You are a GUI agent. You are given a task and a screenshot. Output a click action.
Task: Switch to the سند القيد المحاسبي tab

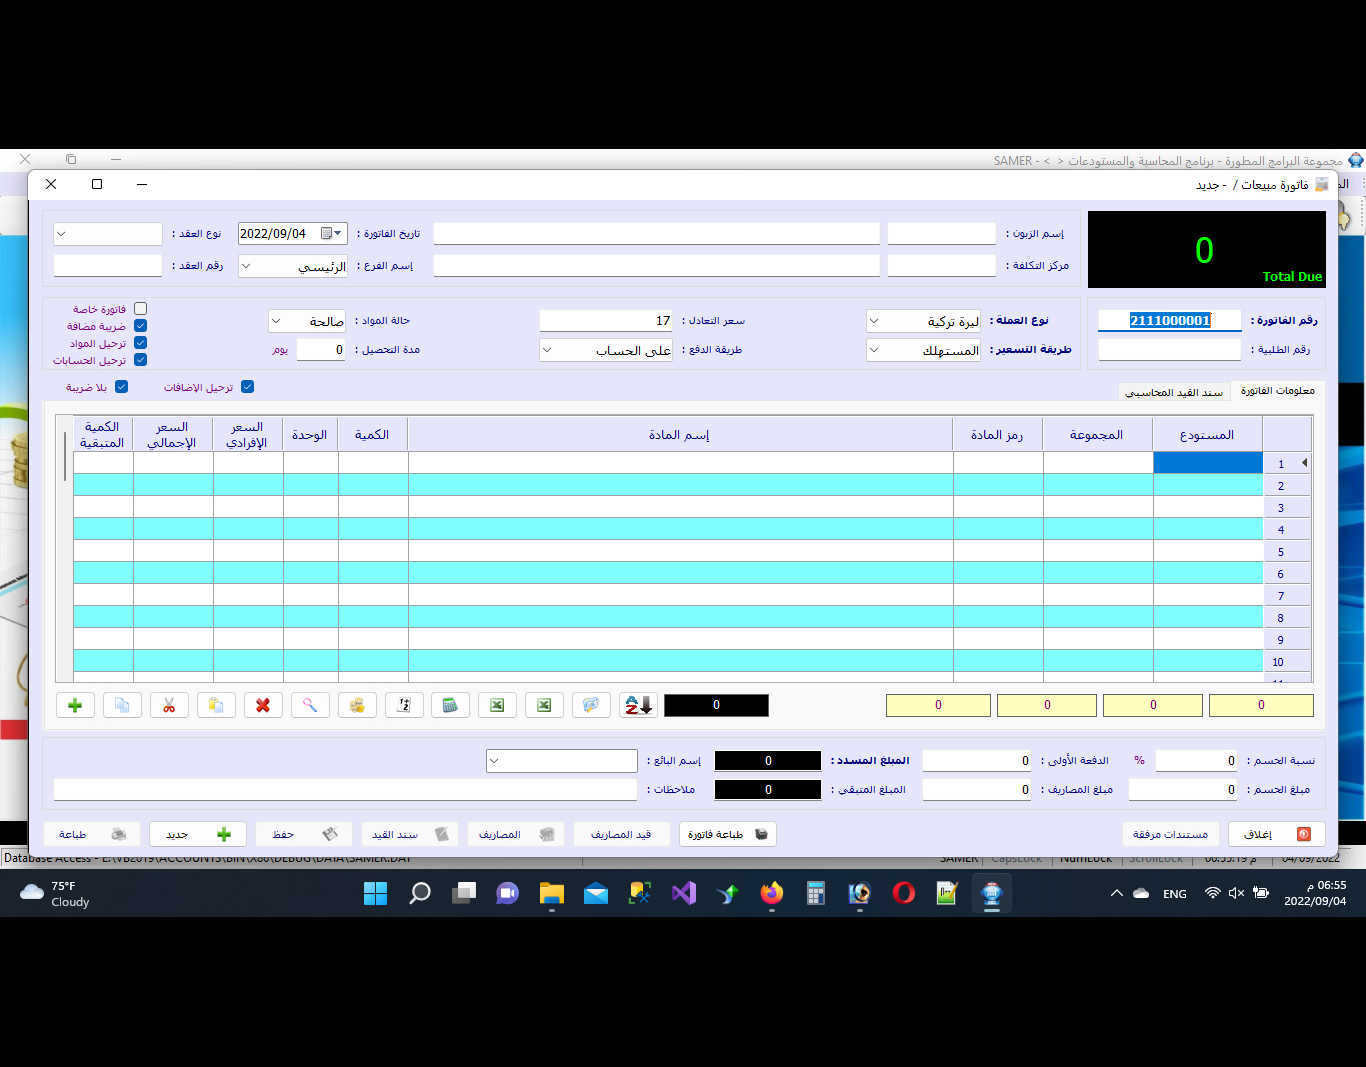point(1173,392)
